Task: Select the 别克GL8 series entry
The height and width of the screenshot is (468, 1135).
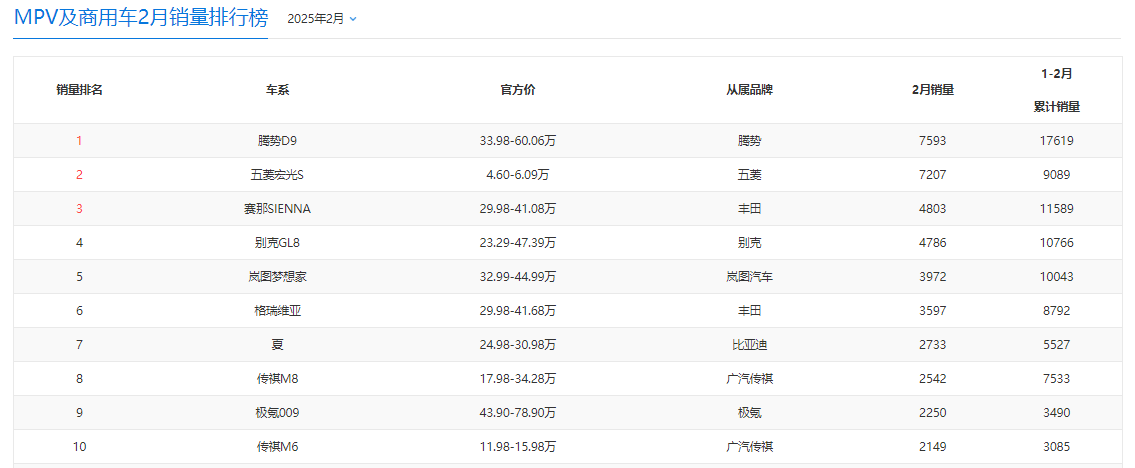Action: coord(277,243)
